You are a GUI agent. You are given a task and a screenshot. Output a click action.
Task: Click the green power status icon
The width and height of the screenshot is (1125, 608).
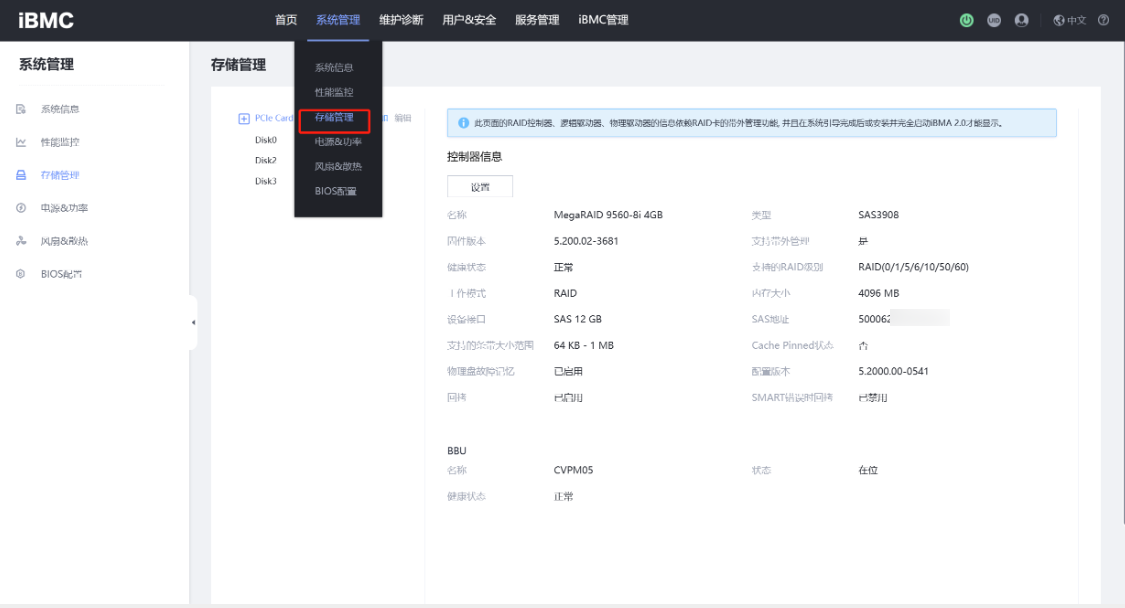coord(966,20)
